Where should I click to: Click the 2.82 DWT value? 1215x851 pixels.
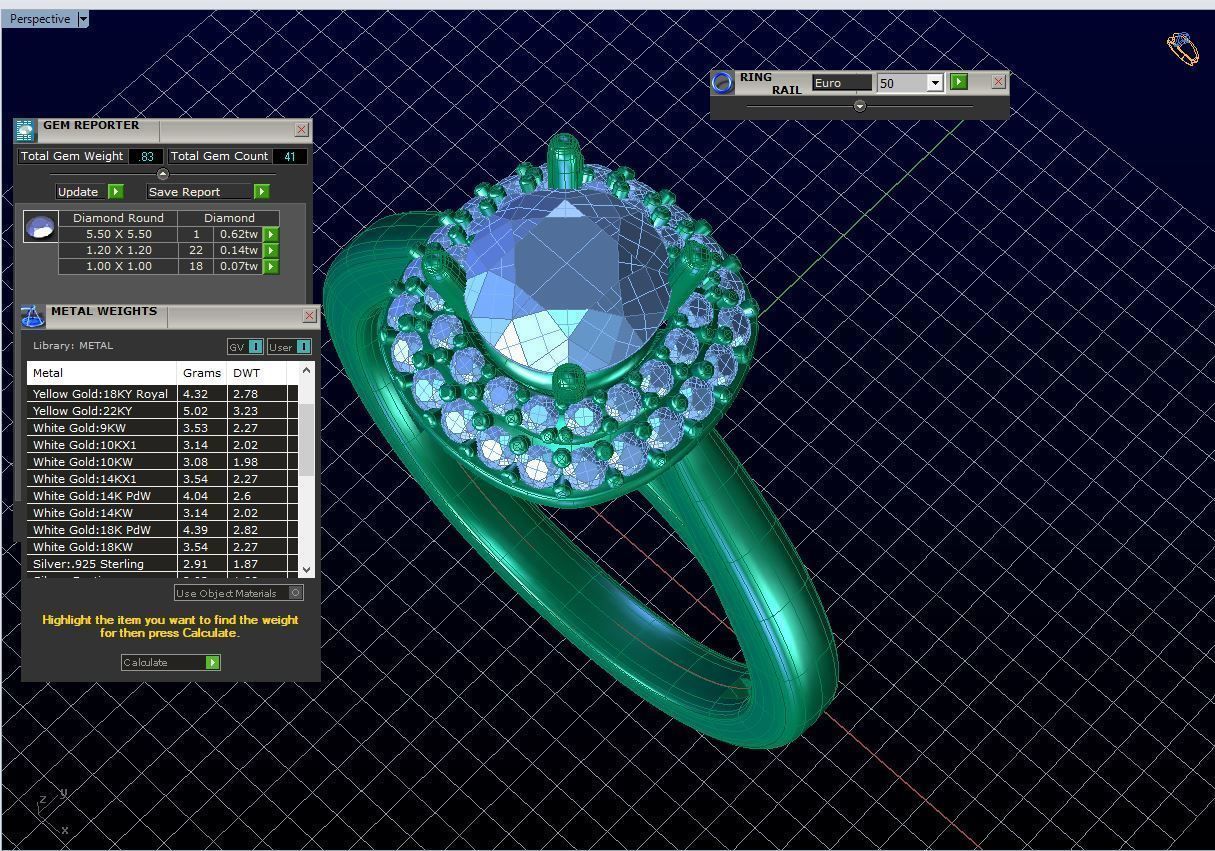pyautogui.click(x=245, y=530)
